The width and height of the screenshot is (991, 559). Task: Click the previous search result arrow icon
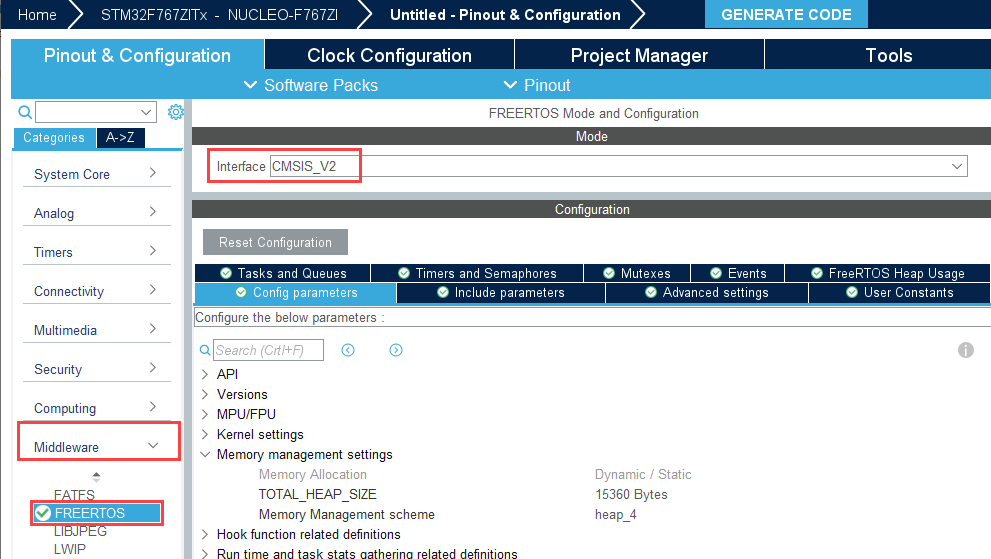[x=348, y=350]
